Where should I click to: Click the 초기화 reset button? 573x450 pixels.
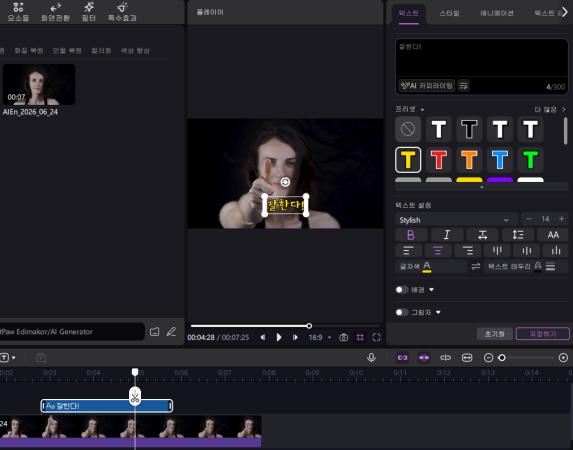(494, 334)
